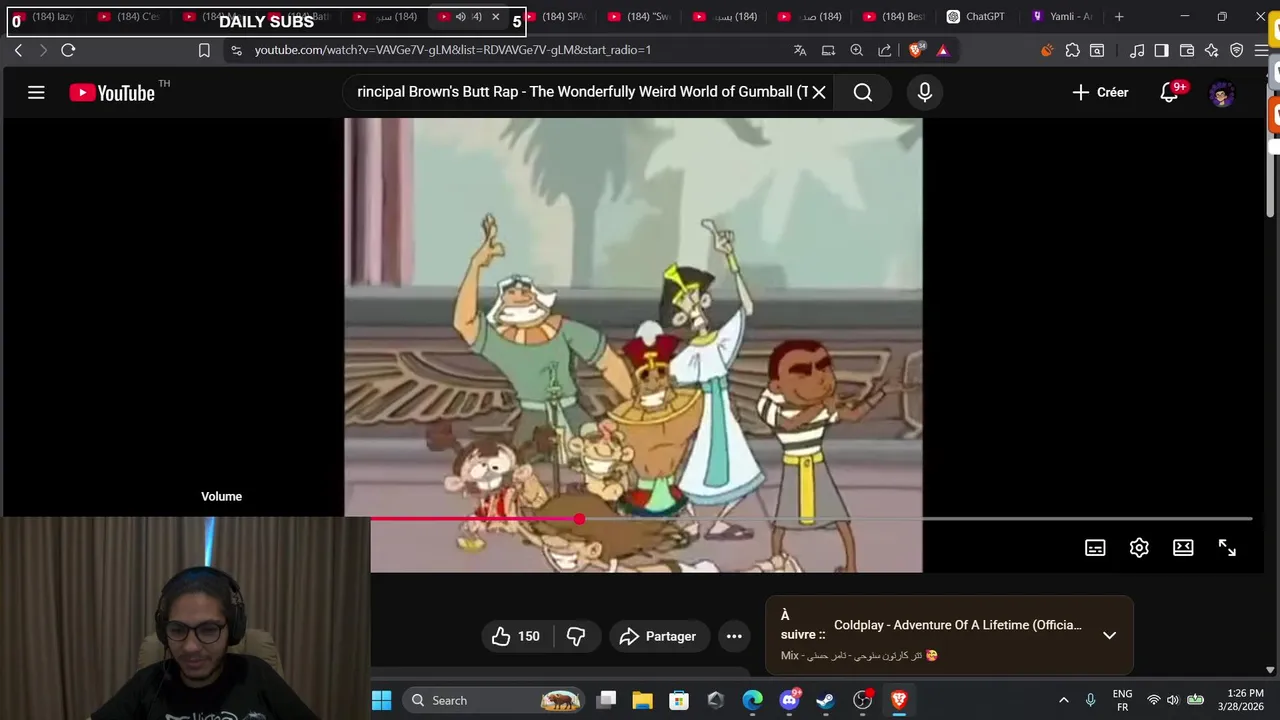
Task: Open OBS Studio from the taskbar
Action: [x=862, y=700]
